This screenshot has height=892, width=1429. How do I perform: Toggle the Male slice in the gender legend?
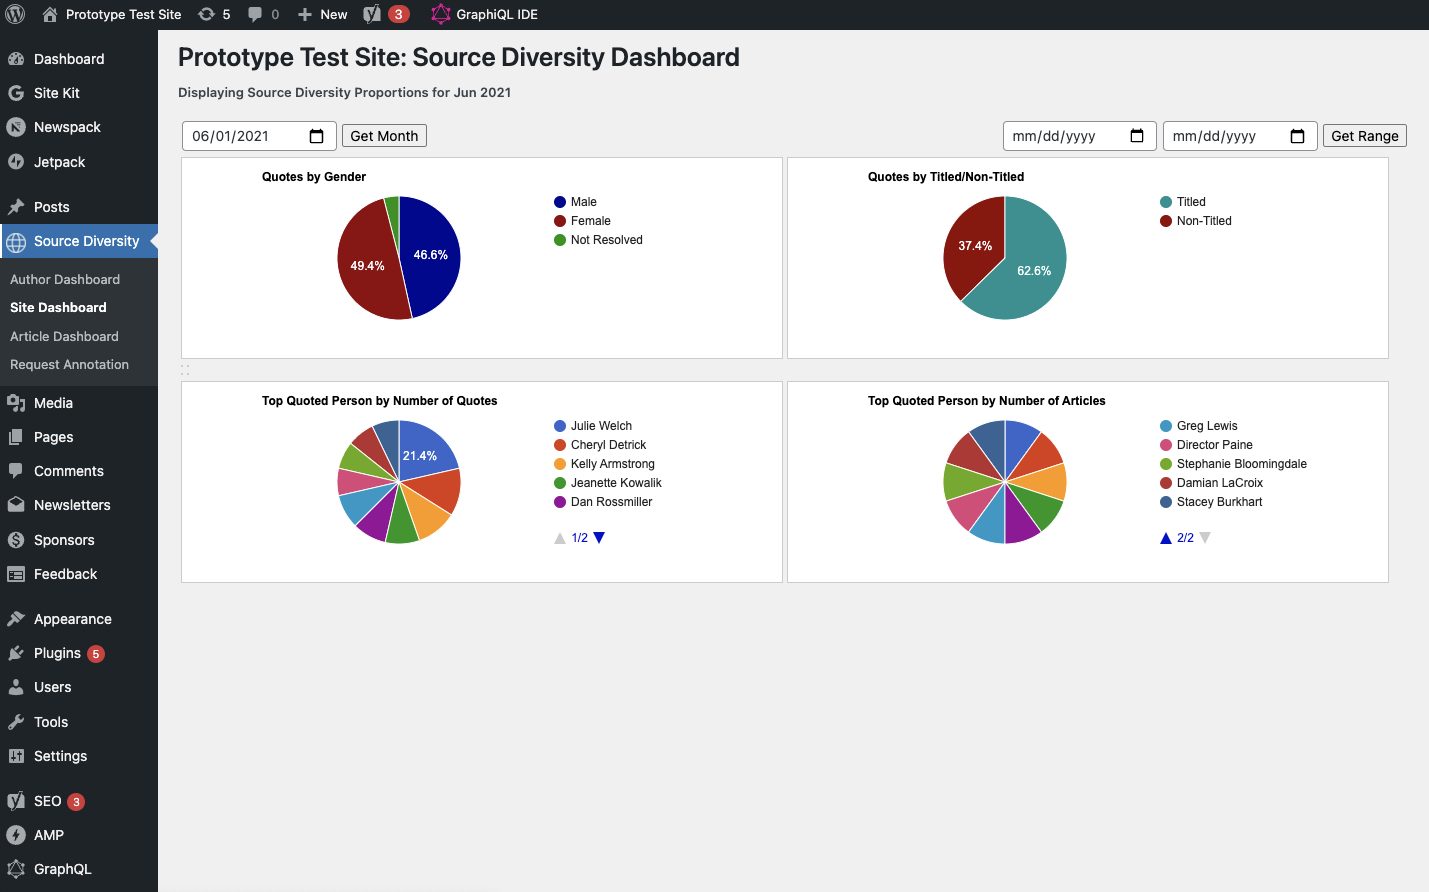click(582, 201)
